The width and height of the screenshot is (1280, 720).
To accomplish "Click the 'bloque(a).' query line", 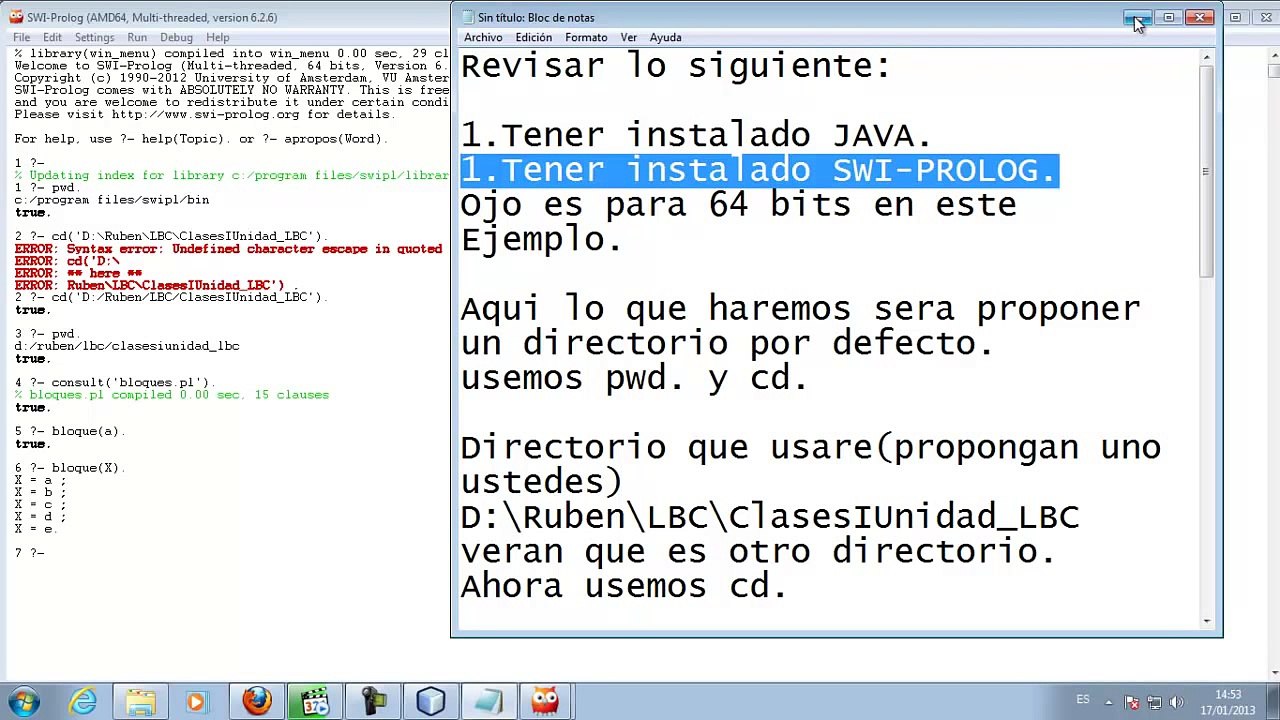I will [x=70, y=431].
